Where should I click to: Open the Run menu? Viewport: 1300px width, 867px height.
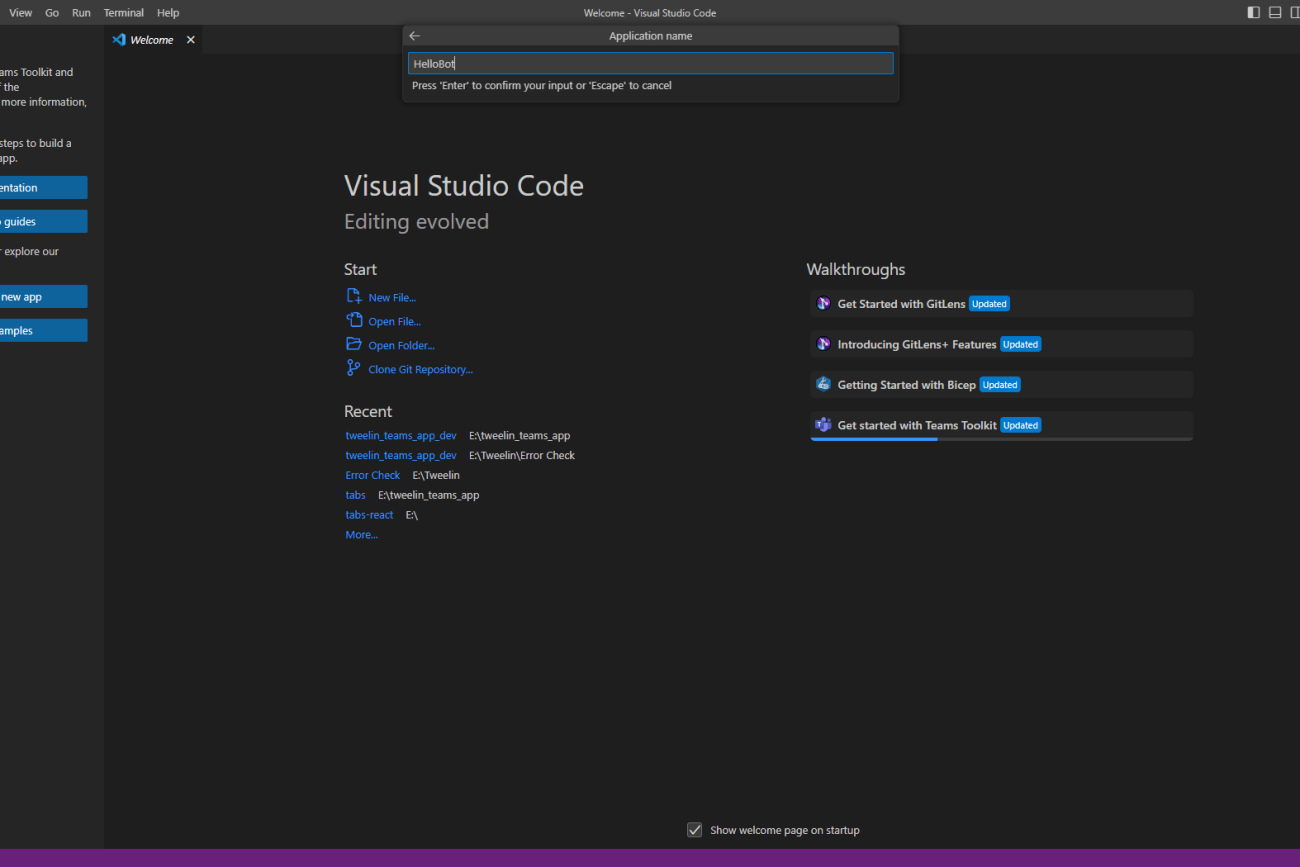coord(81,13)
